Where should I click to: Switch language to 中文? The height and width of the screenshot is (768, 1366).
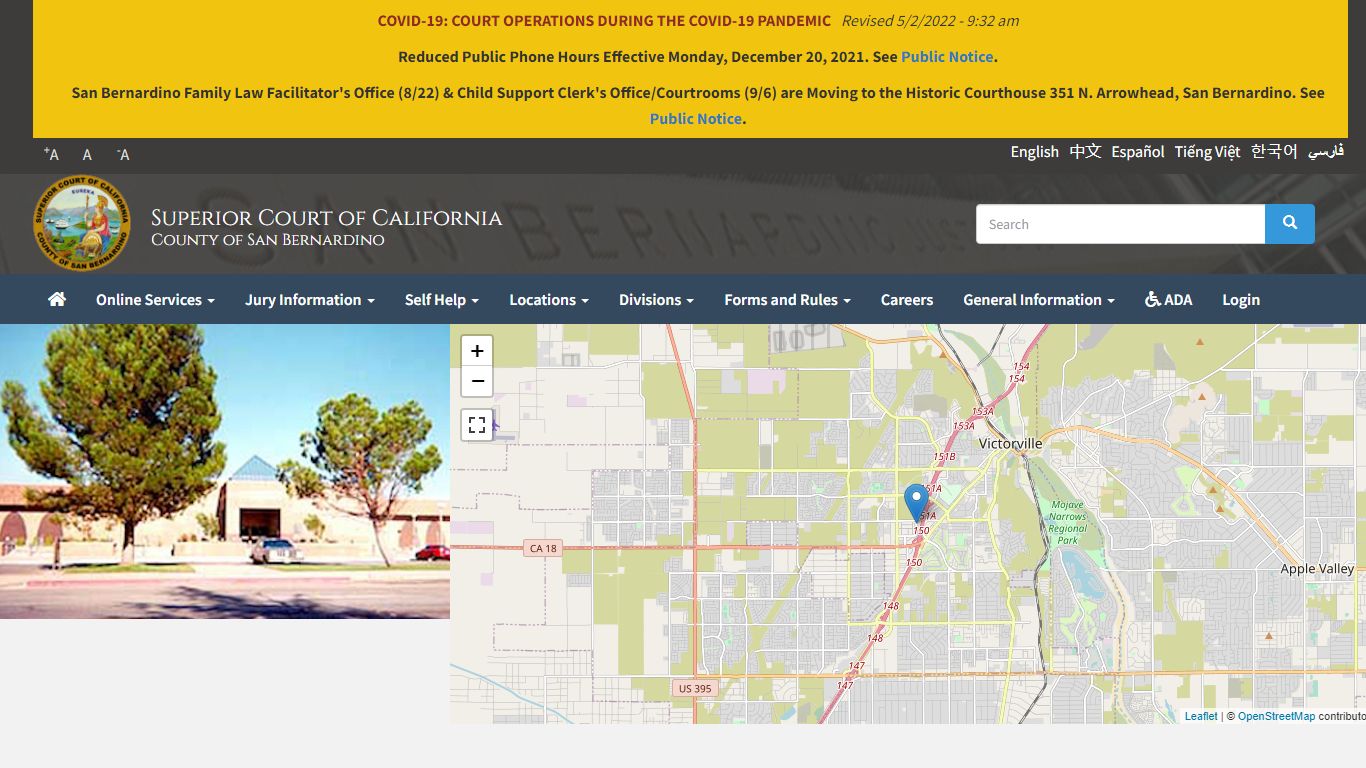1085,152
